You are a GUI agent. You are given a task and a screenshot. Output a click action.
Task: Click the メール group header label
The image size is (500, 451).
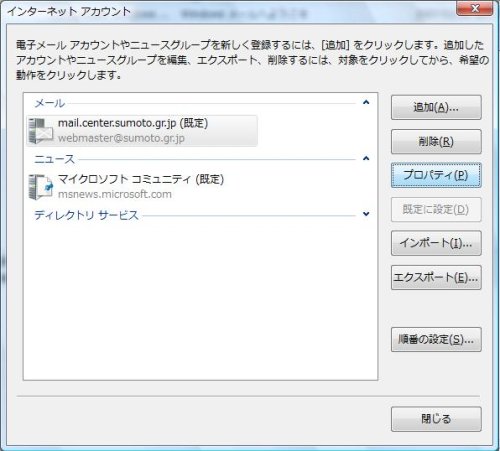50,103
